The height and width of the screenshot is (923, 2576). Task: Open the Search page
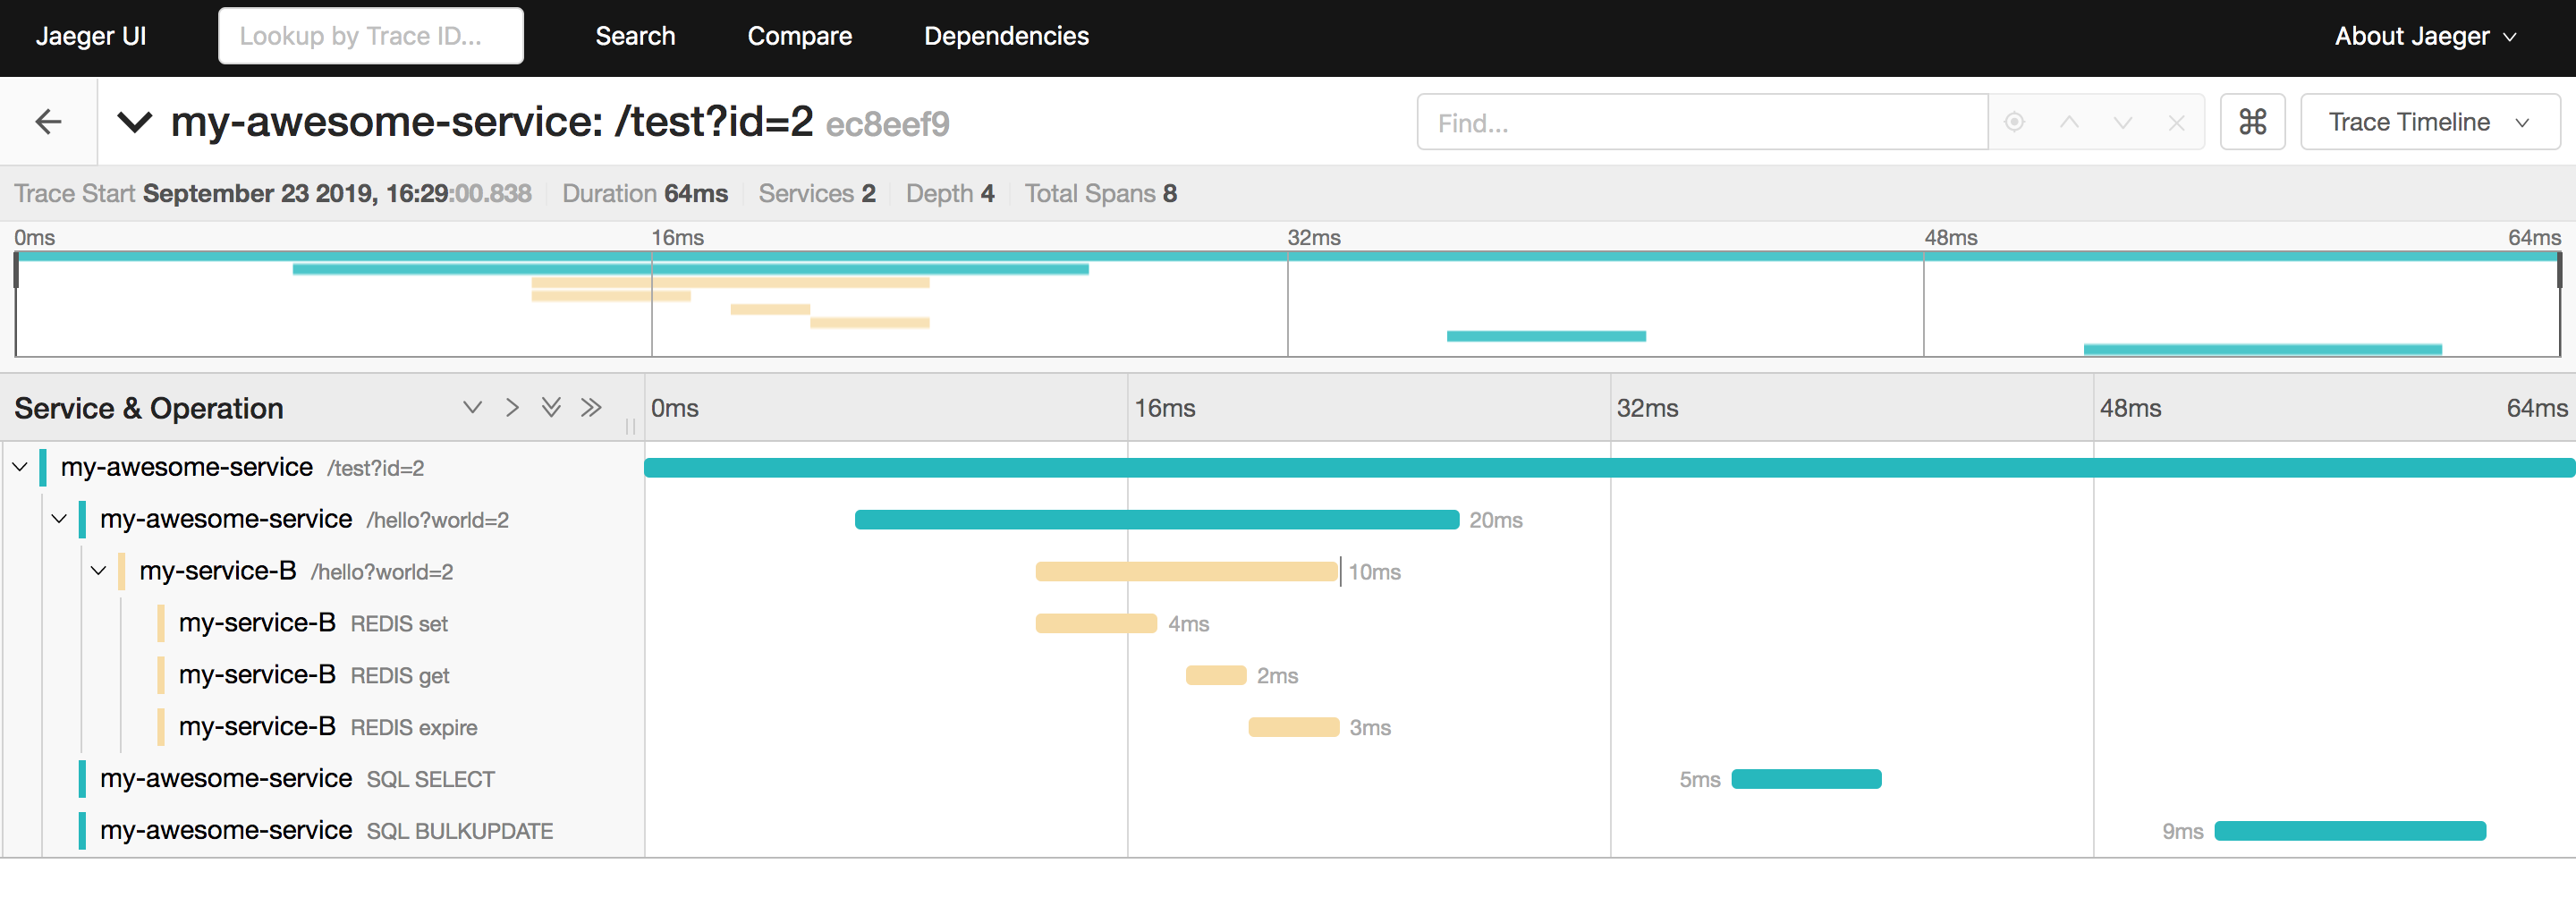635,36
